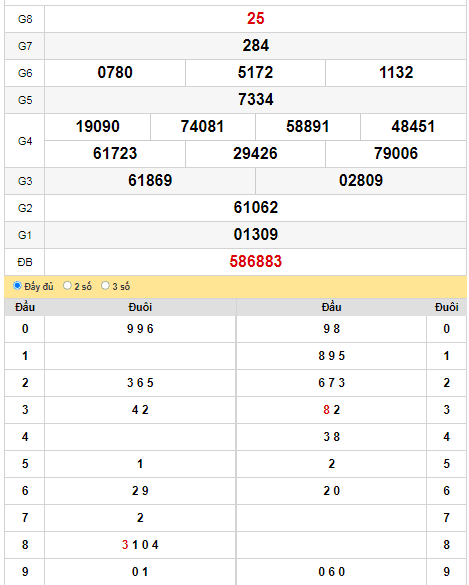Click the G7 prize number 284
The image size is (469, 585).
(256, 46)
